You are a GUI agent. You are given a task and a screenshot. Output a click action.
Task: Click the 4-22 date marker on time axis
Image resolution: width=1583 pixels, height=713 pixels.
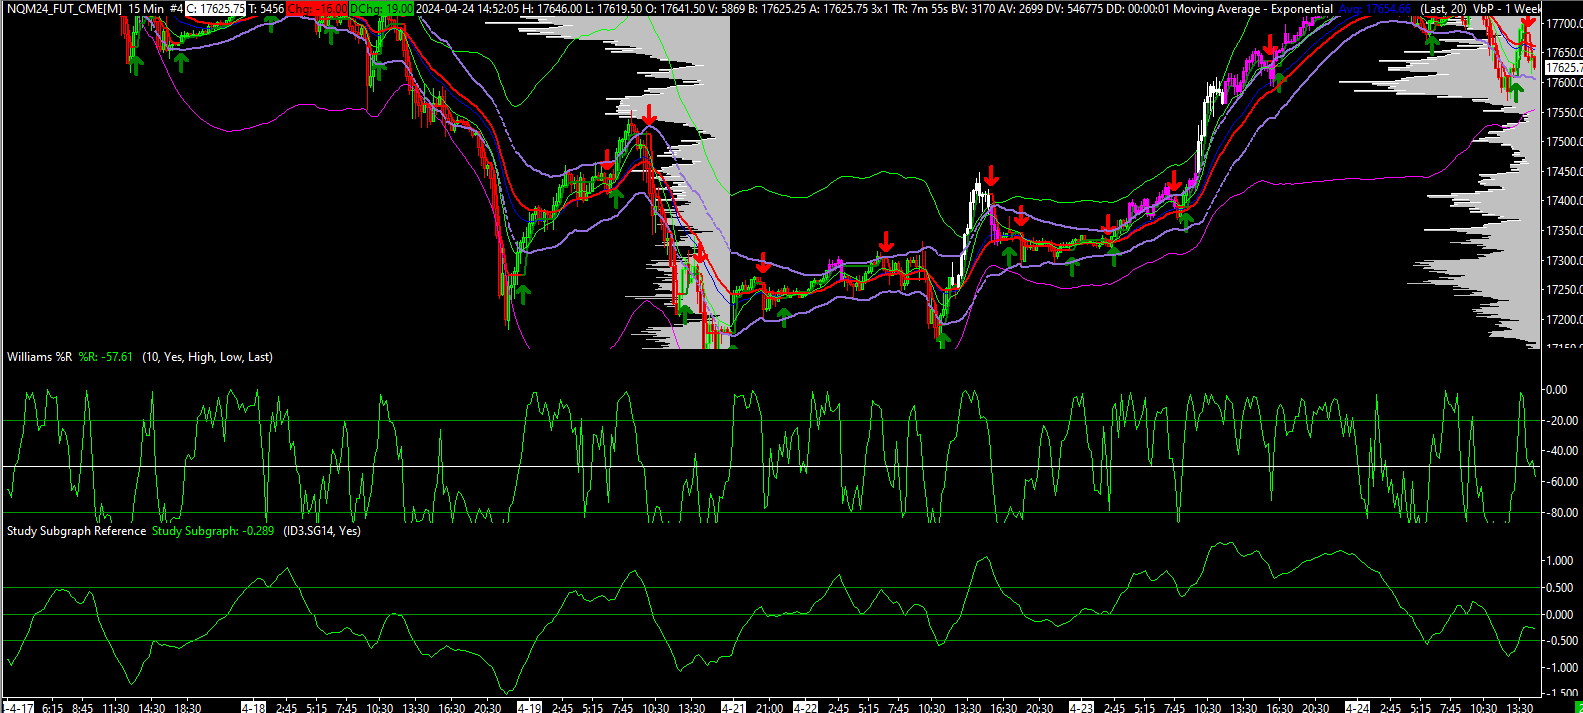pyautogui.click(x=805, y=707)
